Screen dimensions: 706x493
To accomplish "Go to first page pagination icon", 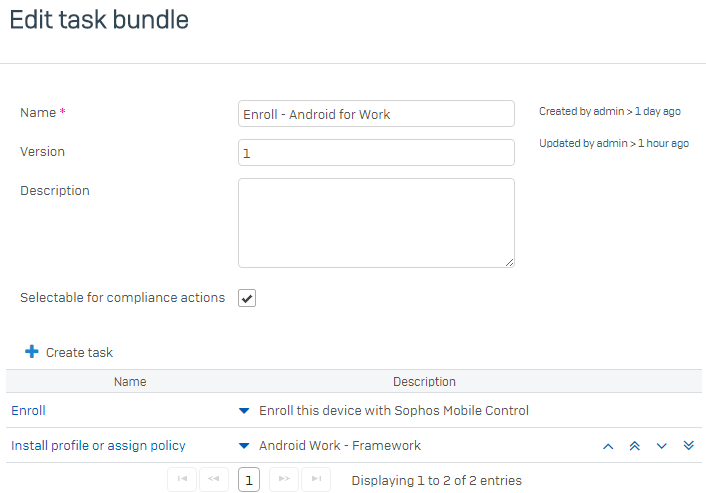I will pos(182,479).
